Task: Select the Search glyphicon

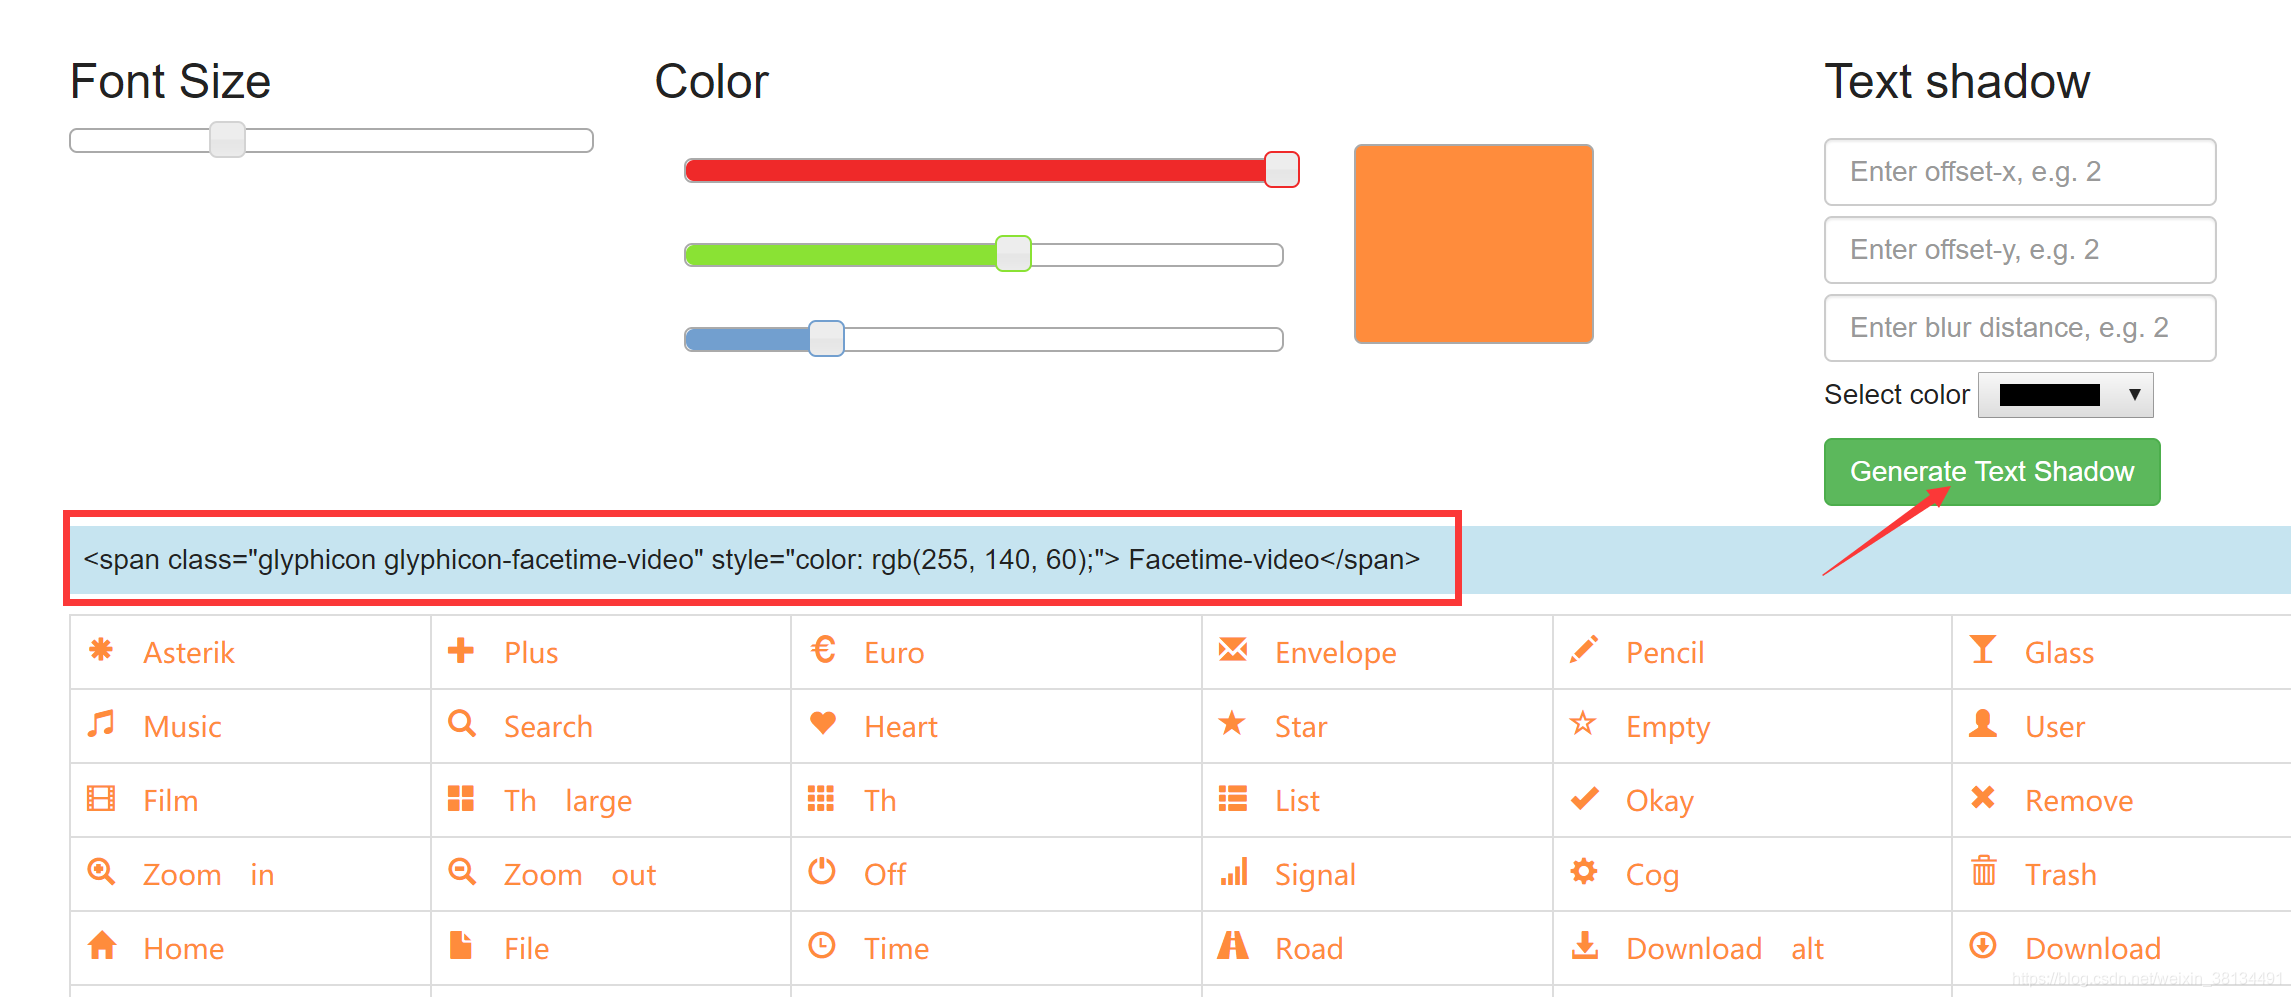Action: [546, 726]
